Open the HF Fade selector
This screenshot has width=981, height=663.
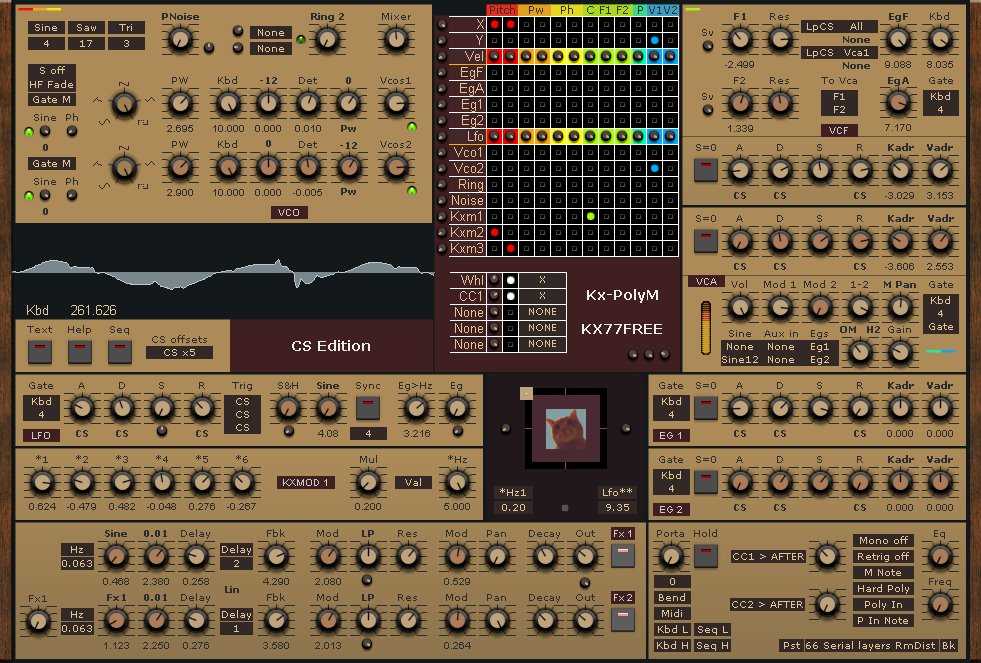pos(51,84)
